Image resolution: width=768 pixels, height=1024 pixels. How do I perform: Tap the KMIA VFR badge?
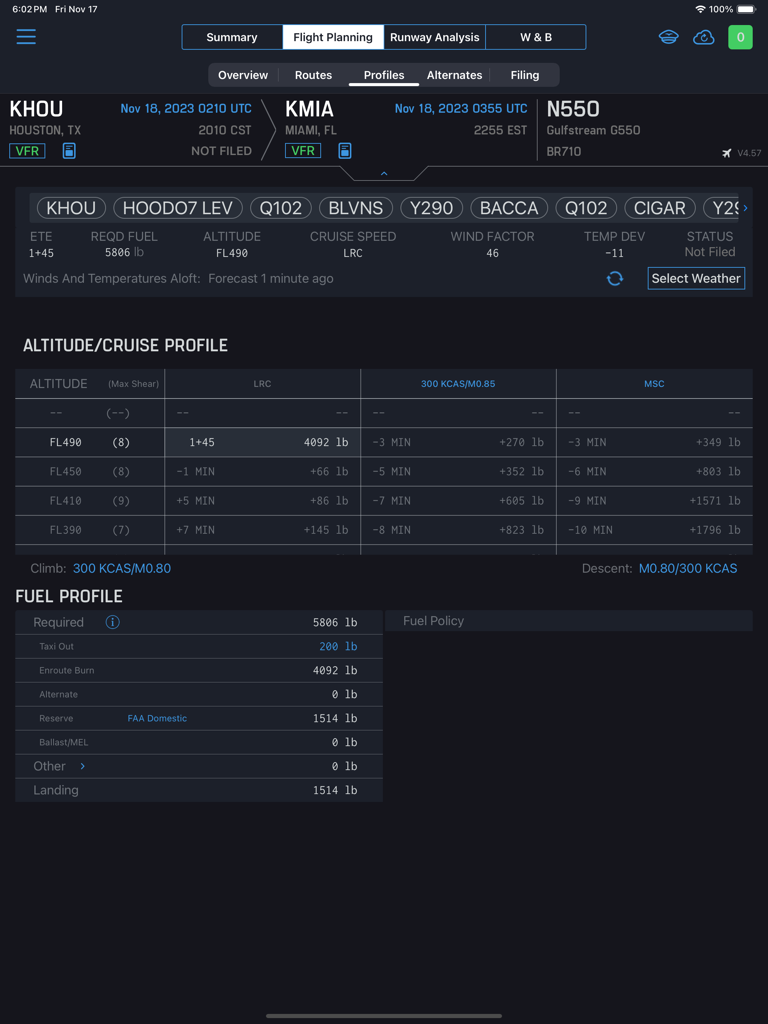point(303,152)
